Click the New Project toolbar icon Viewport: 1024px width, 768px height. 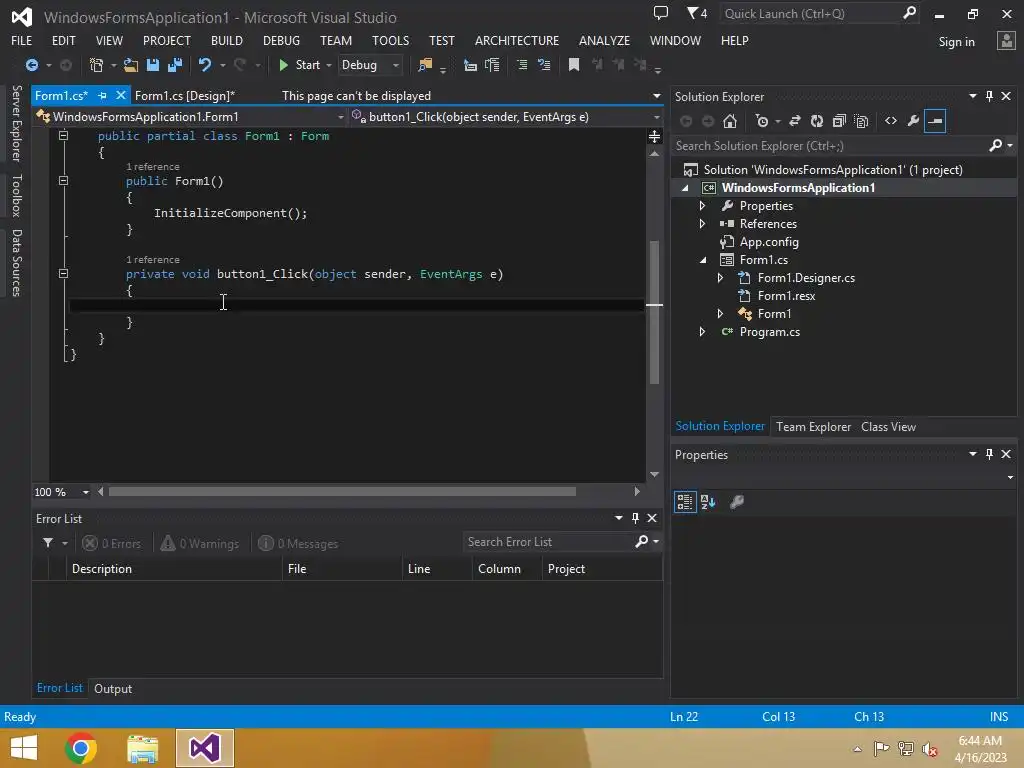97,65
